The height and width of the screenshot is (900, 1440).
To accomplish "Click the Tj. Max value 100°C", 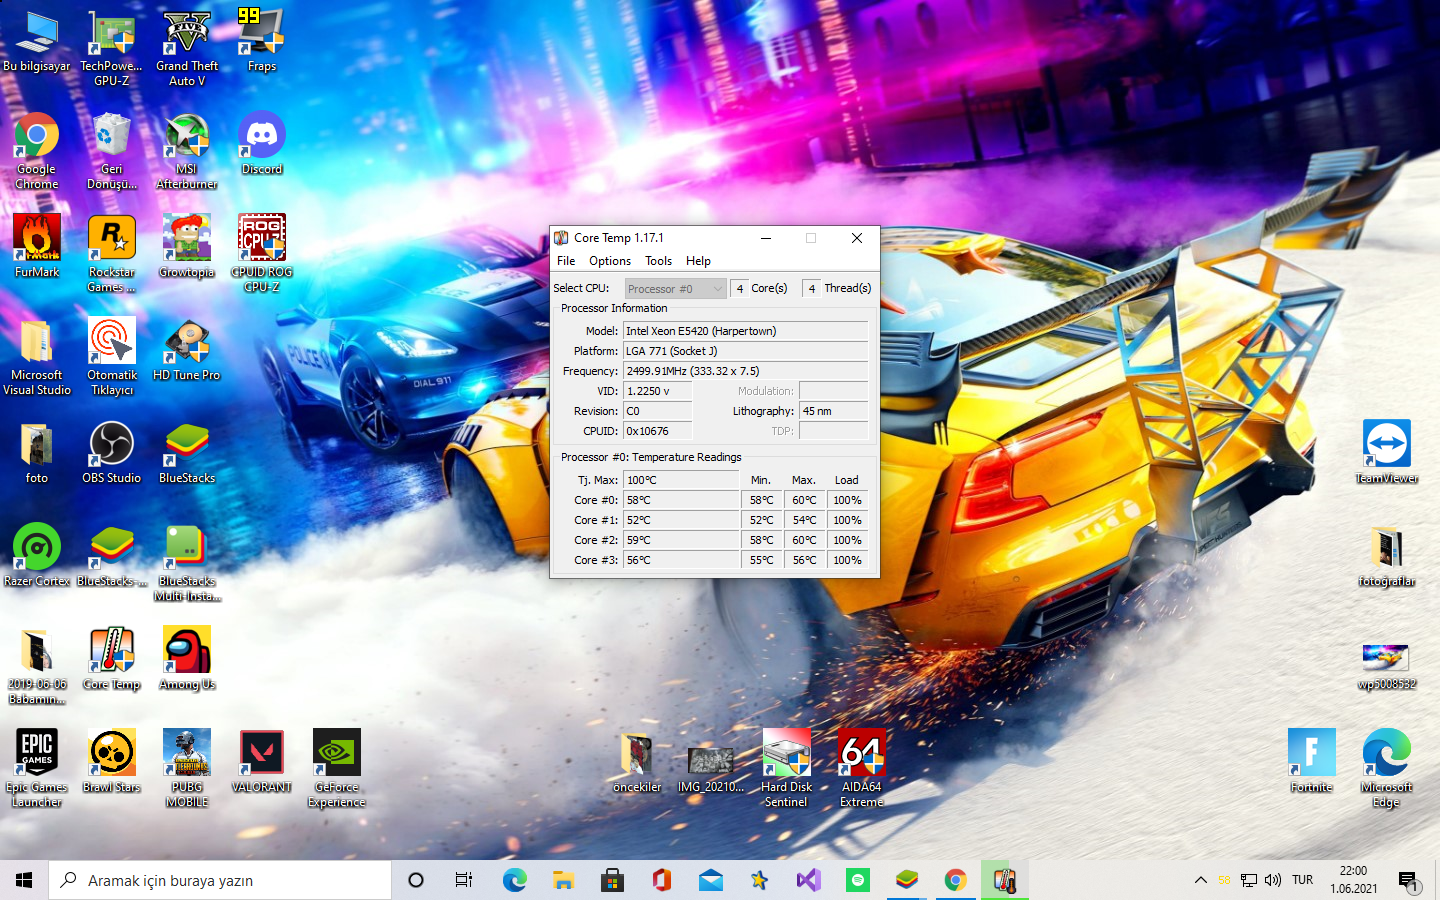I will point(682,480).
